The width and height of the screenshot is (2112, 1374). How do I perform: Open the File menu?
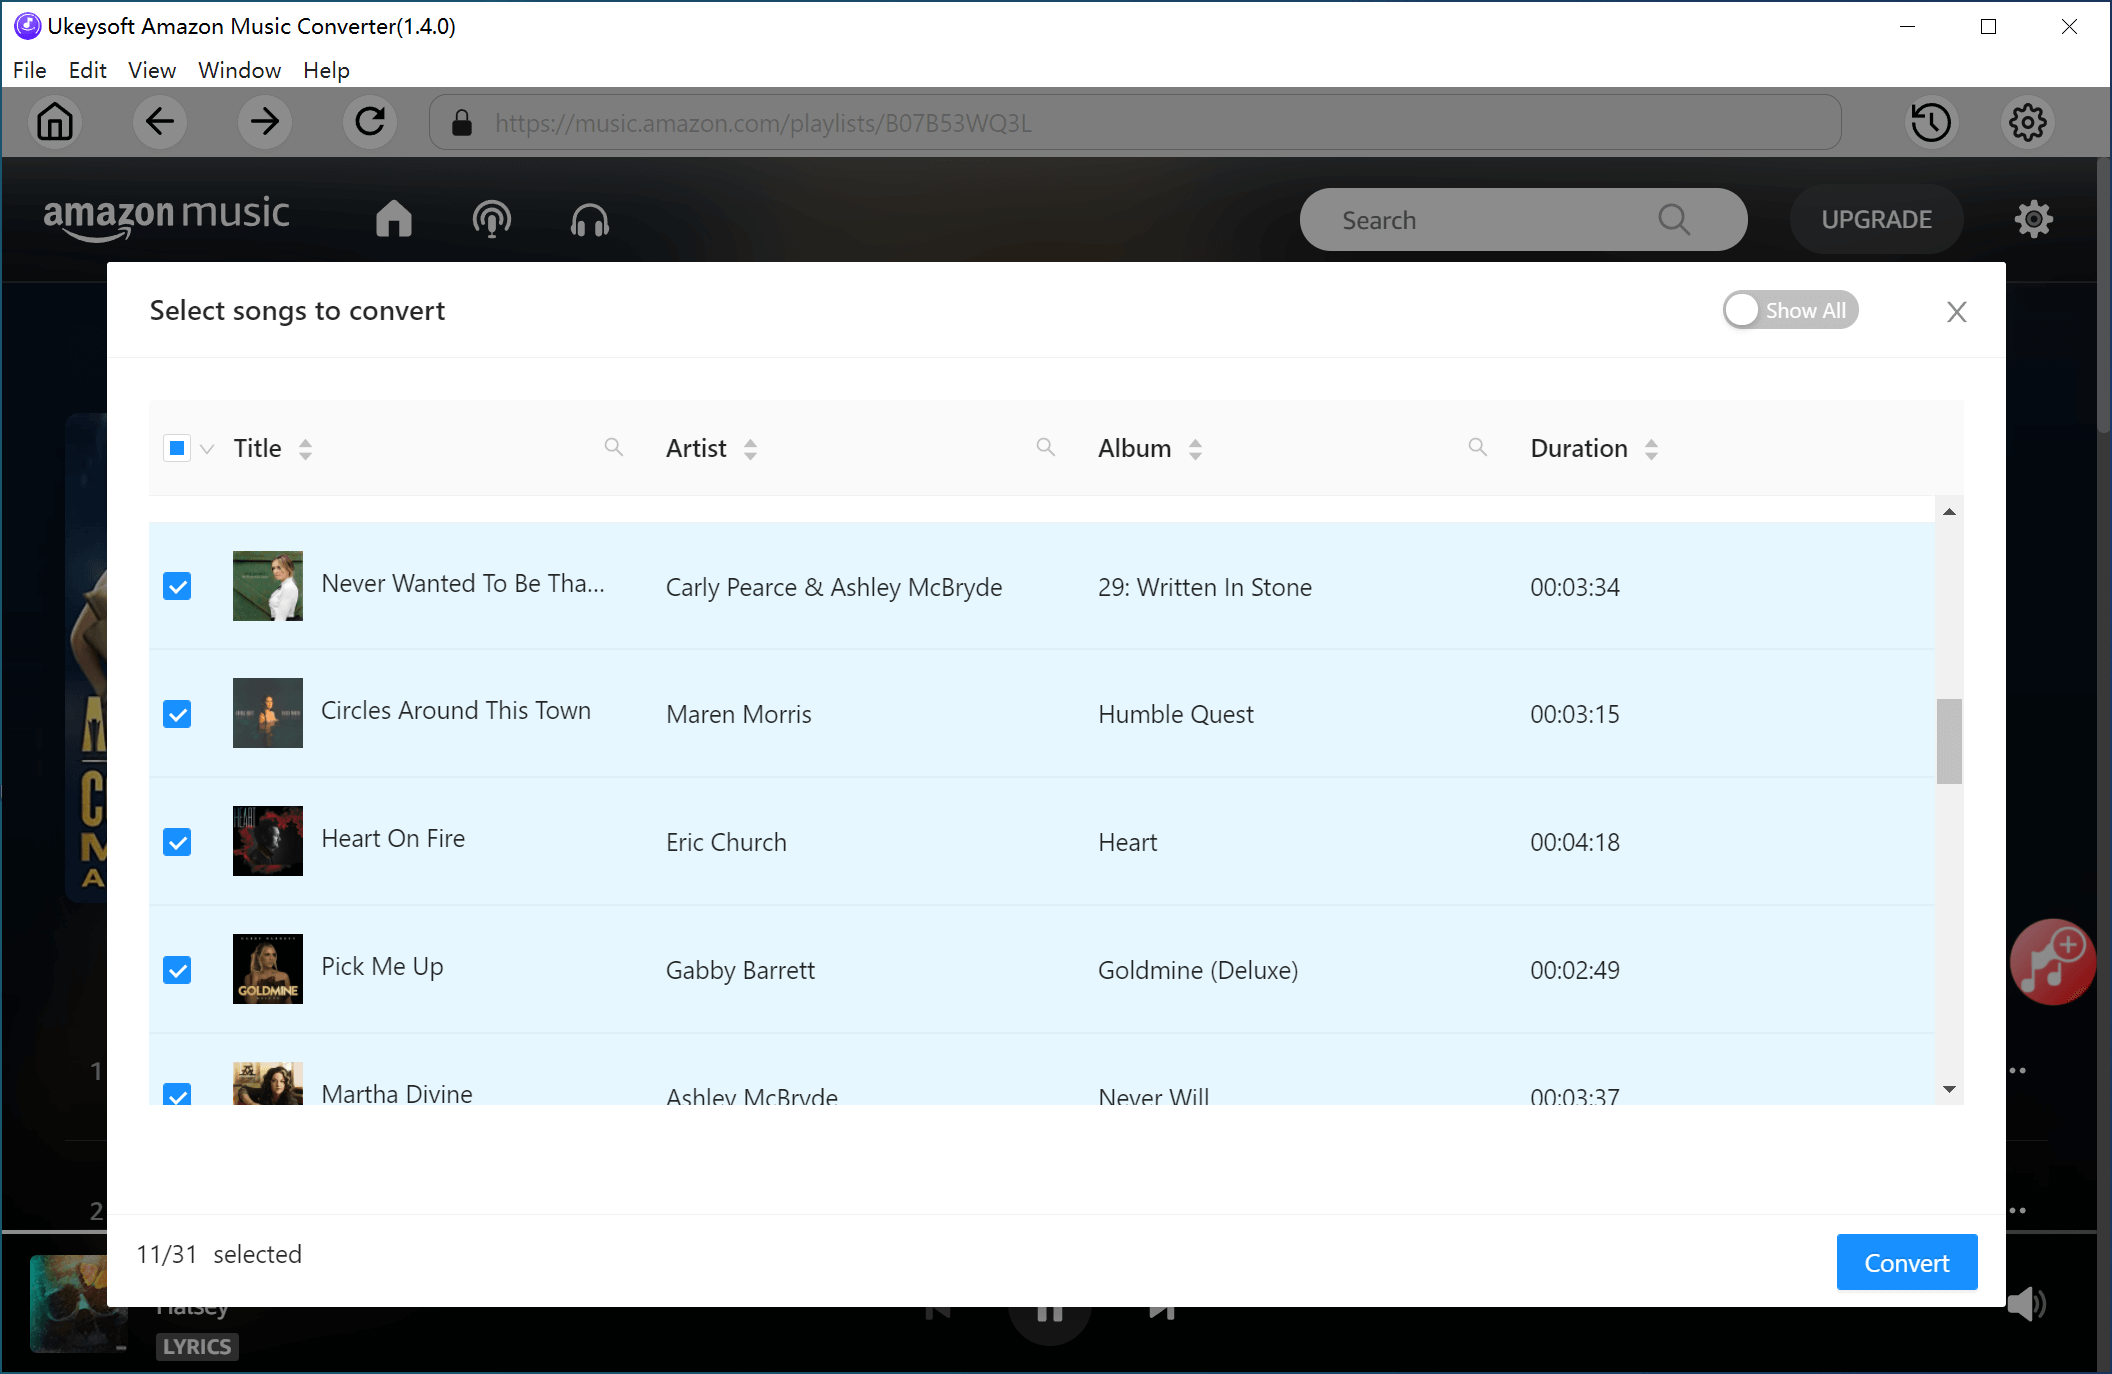[x=28, y=69]
